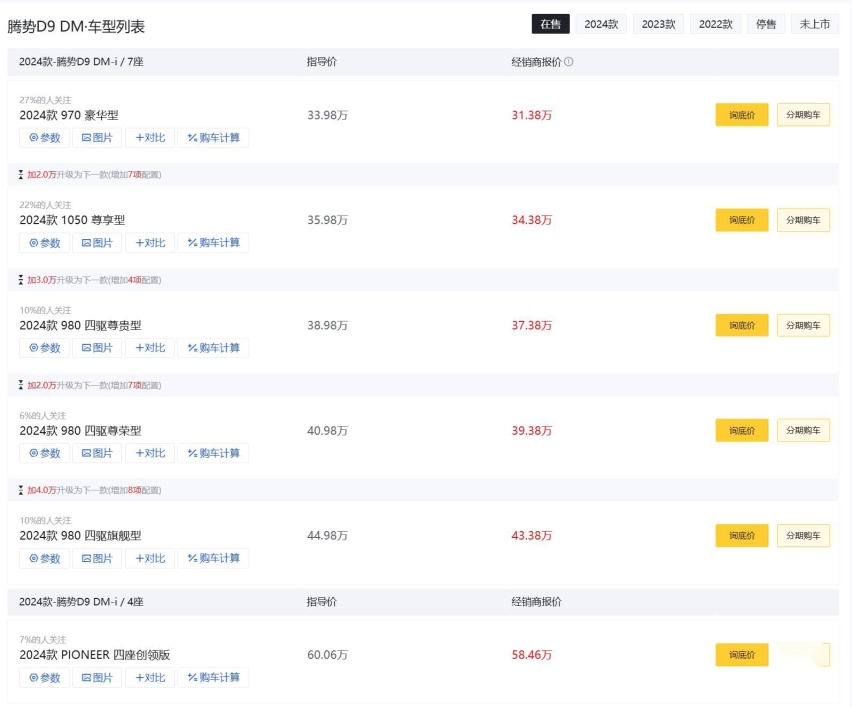This screenshot has height=707, width=852.
Task: Click the 加4.0万 upgrade hint row
Action: (x=423, y=490)
